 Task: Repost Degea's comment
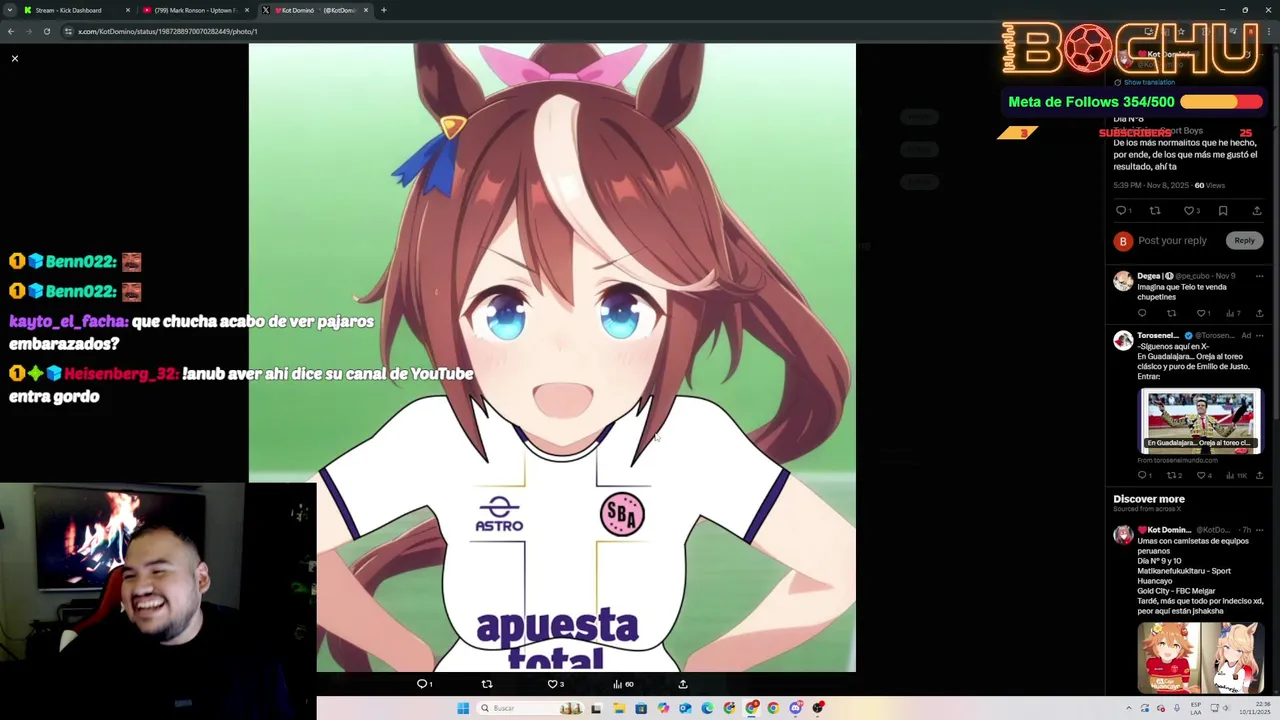pos(1172,313)
